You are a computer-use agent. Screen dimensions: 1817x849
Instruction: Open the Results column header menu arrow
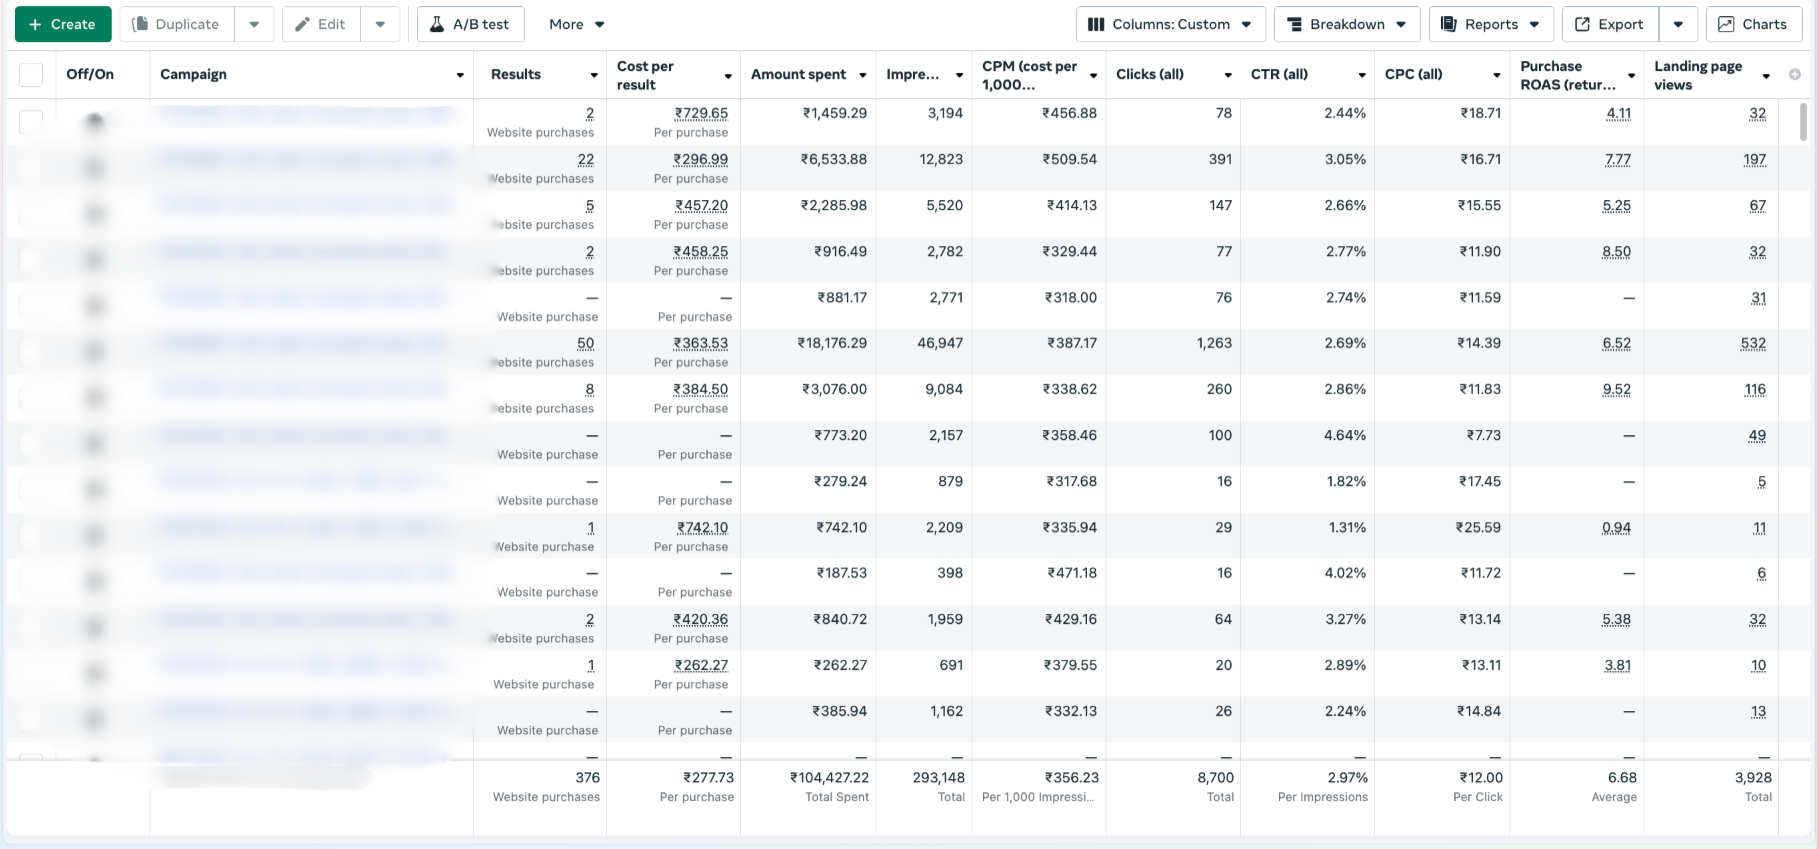[x=594, y=75]
